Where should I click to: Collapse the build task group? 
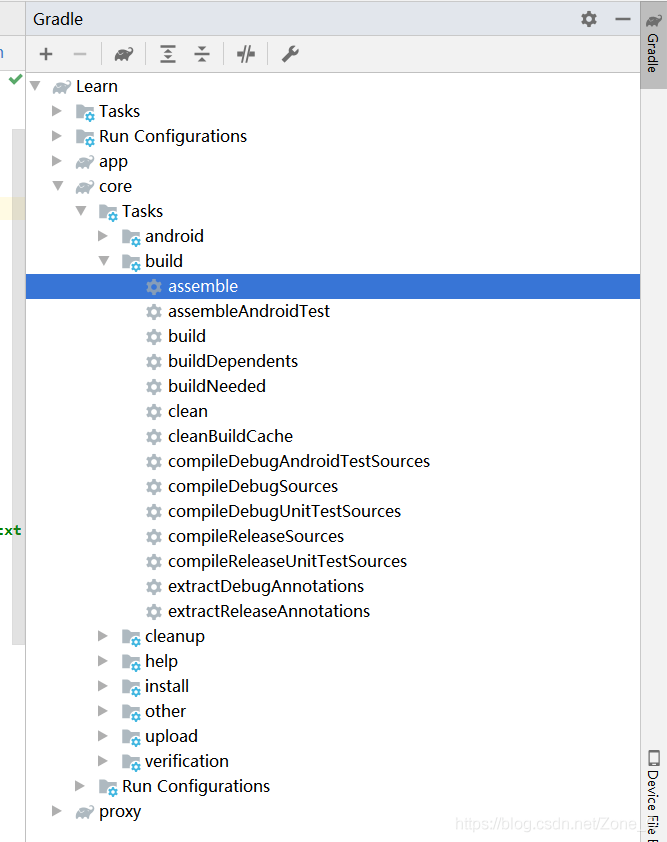coord(104,261)
